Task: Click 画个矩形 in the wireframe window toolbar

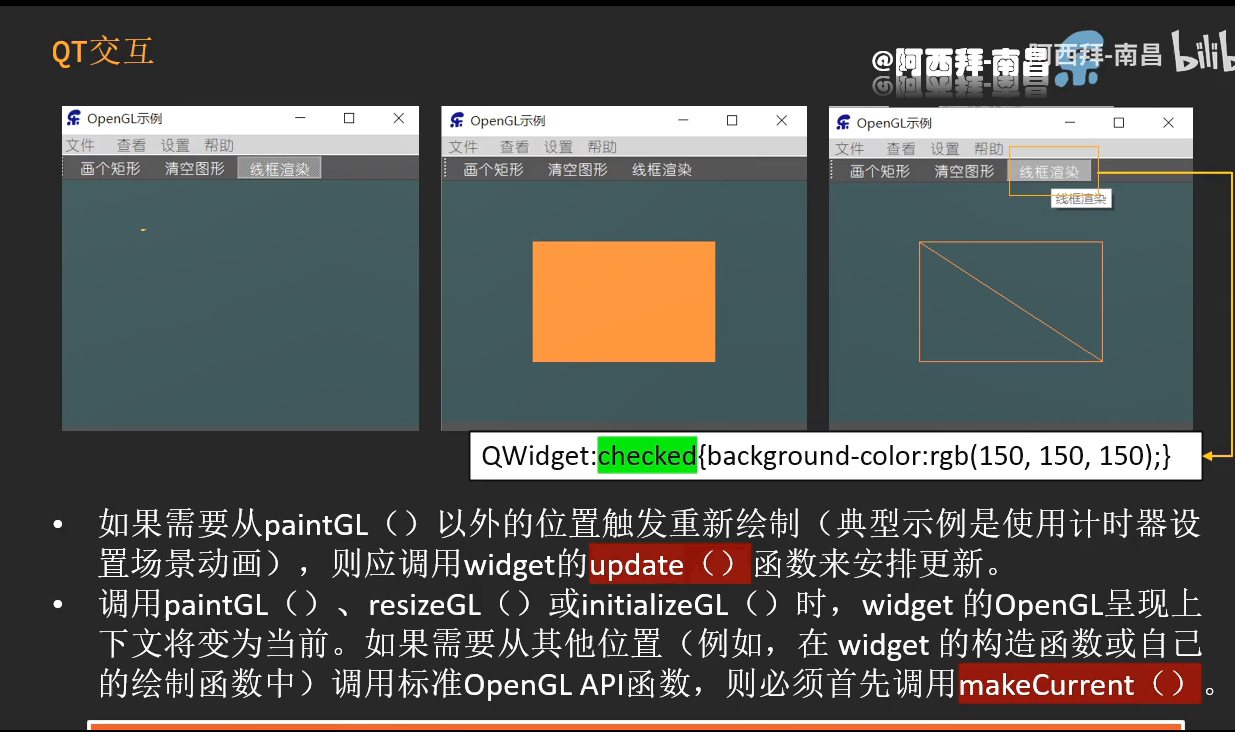Action: pyautogui.click(x=880, y=171)
